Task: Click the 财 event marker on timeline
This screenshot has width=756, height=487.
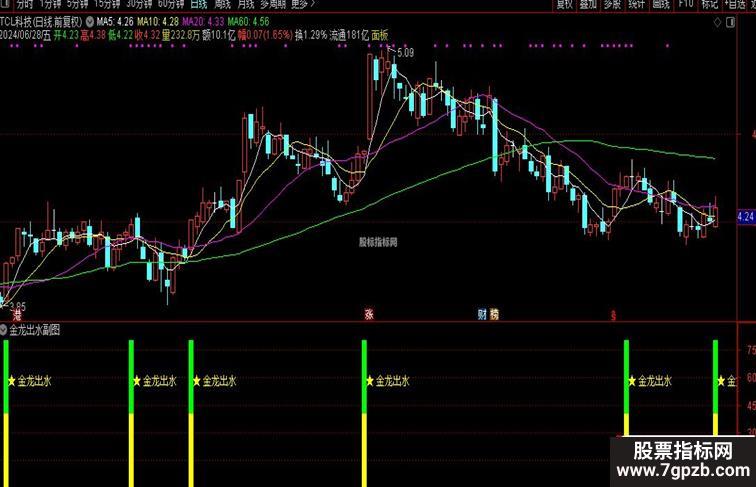Action: point(482,314)
